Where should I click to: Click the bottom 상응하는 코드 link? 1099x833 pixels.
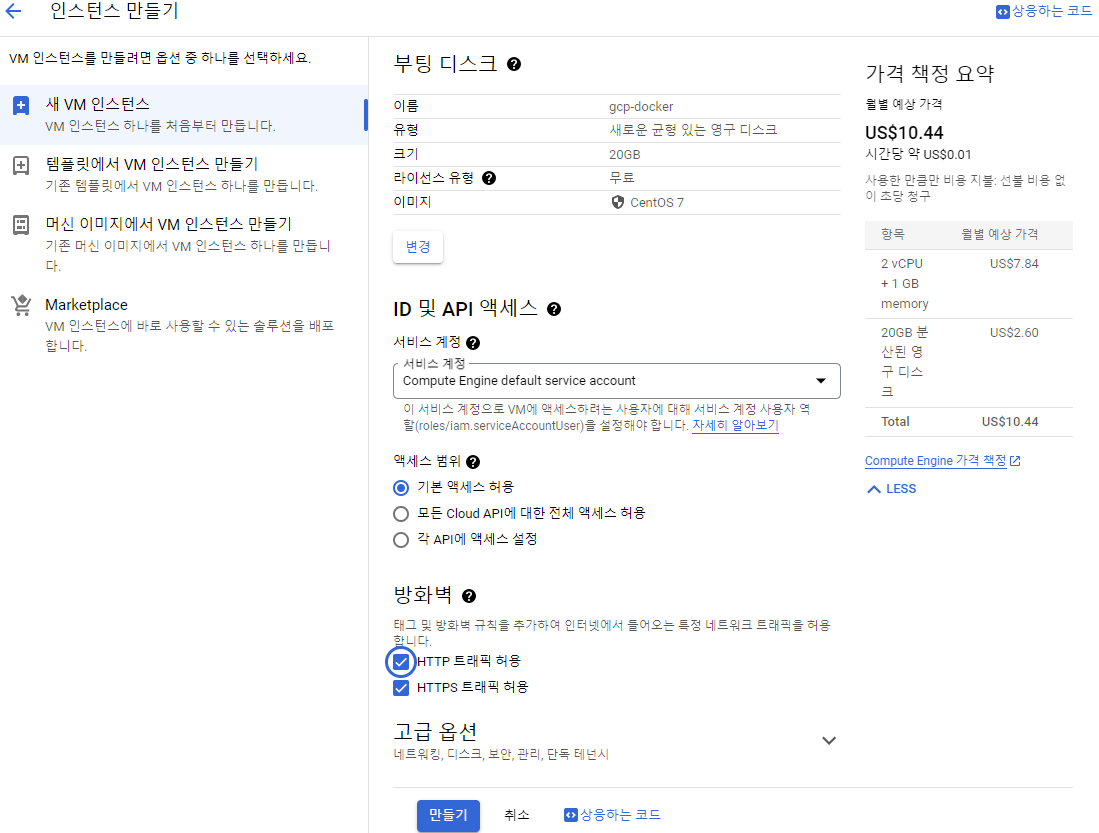613,815
